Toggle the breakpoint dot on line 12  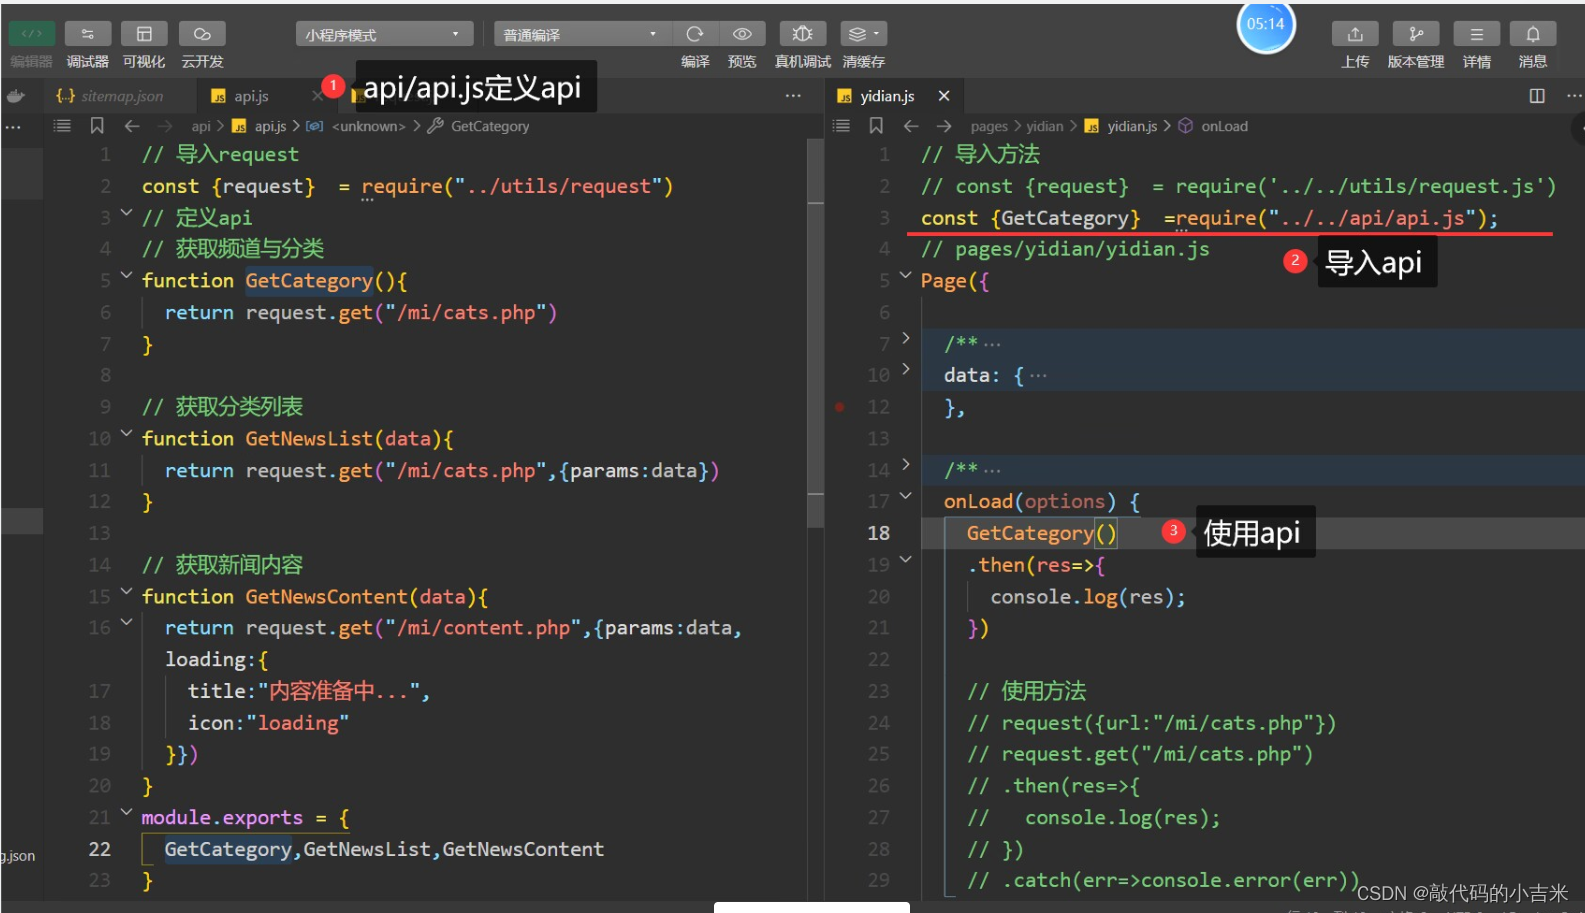[x=840, y=407]
